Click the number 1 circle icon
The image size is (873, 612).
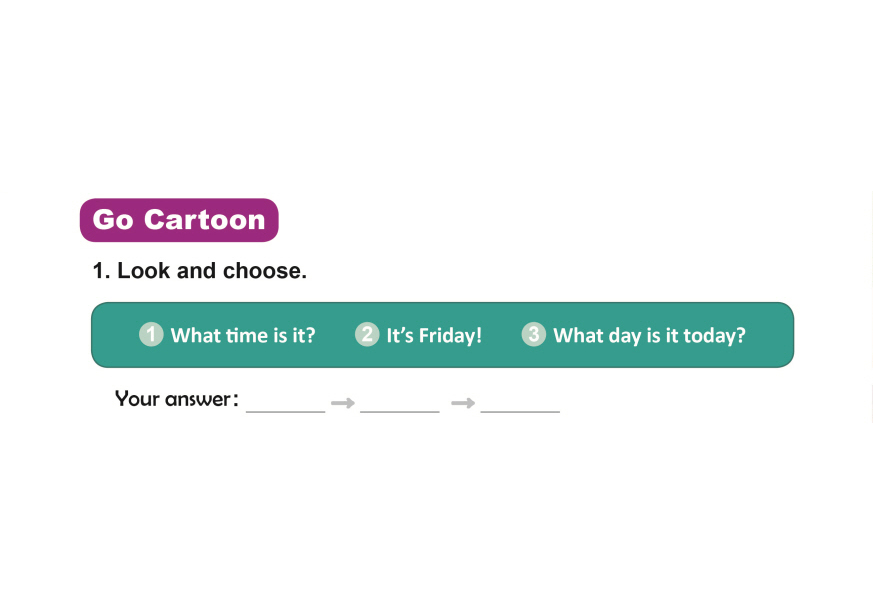tap(151, 334)
